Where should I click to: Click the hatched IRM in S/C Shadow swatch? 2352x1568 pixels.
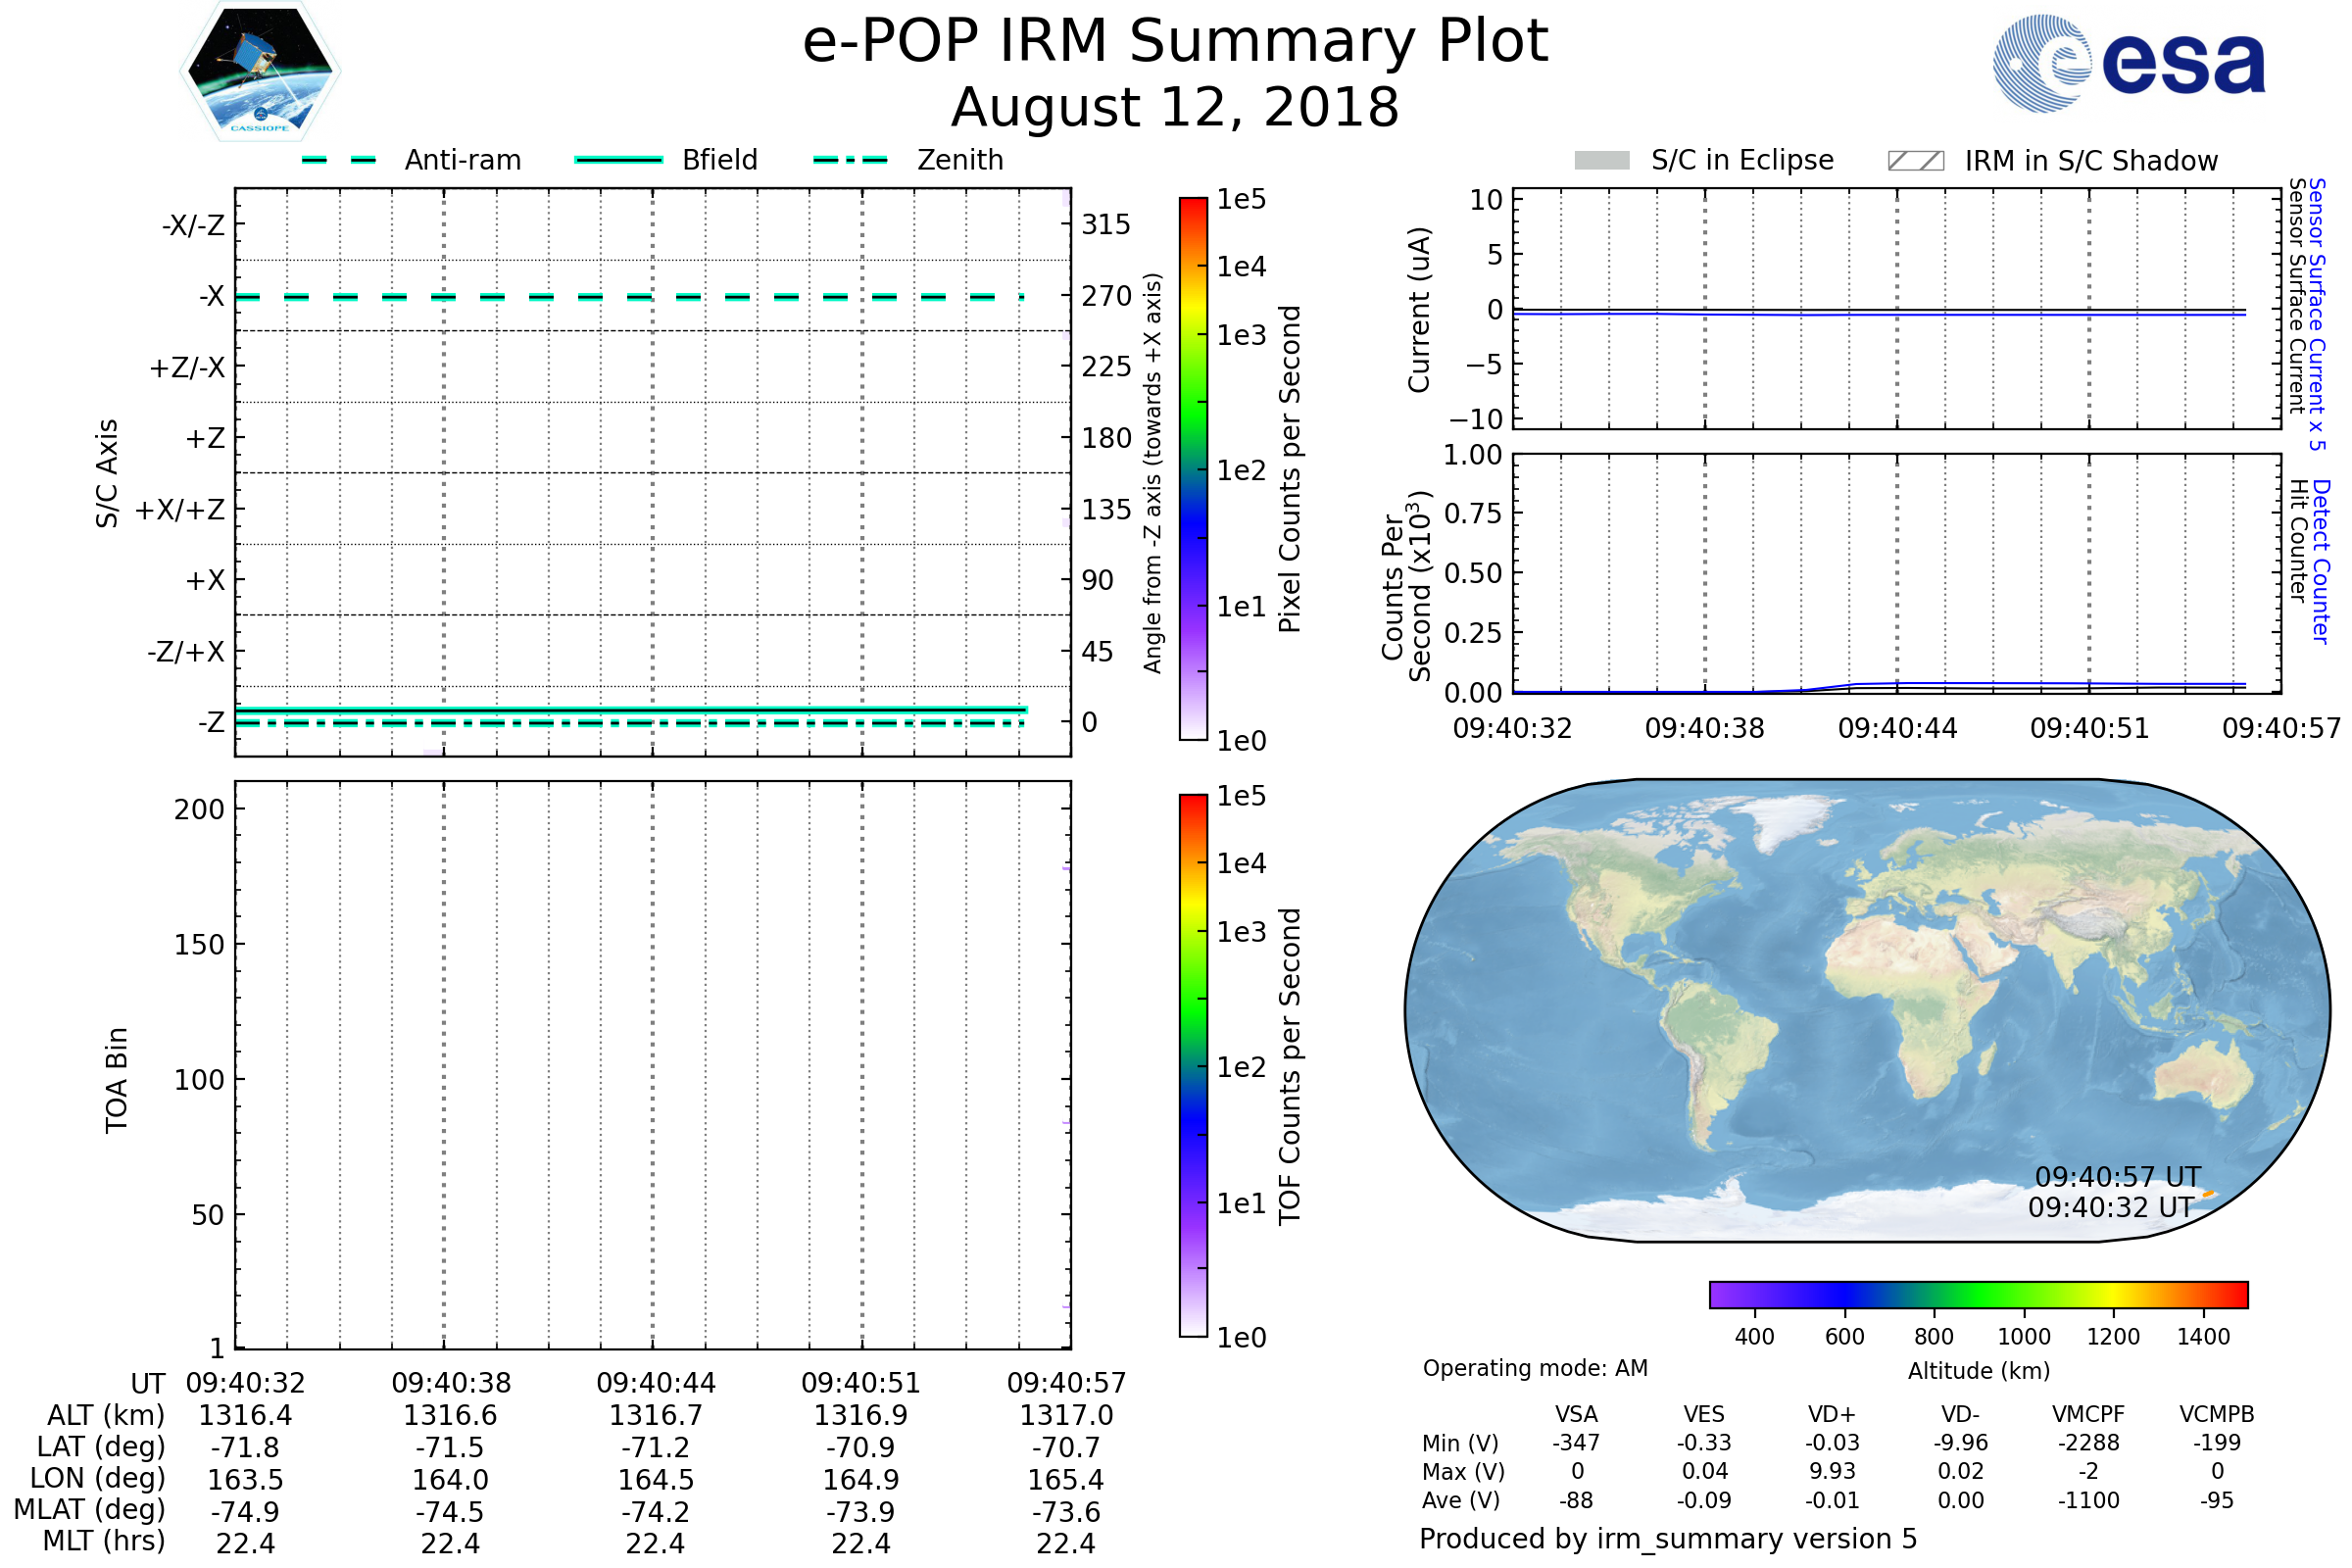[x=1915, y=161]
